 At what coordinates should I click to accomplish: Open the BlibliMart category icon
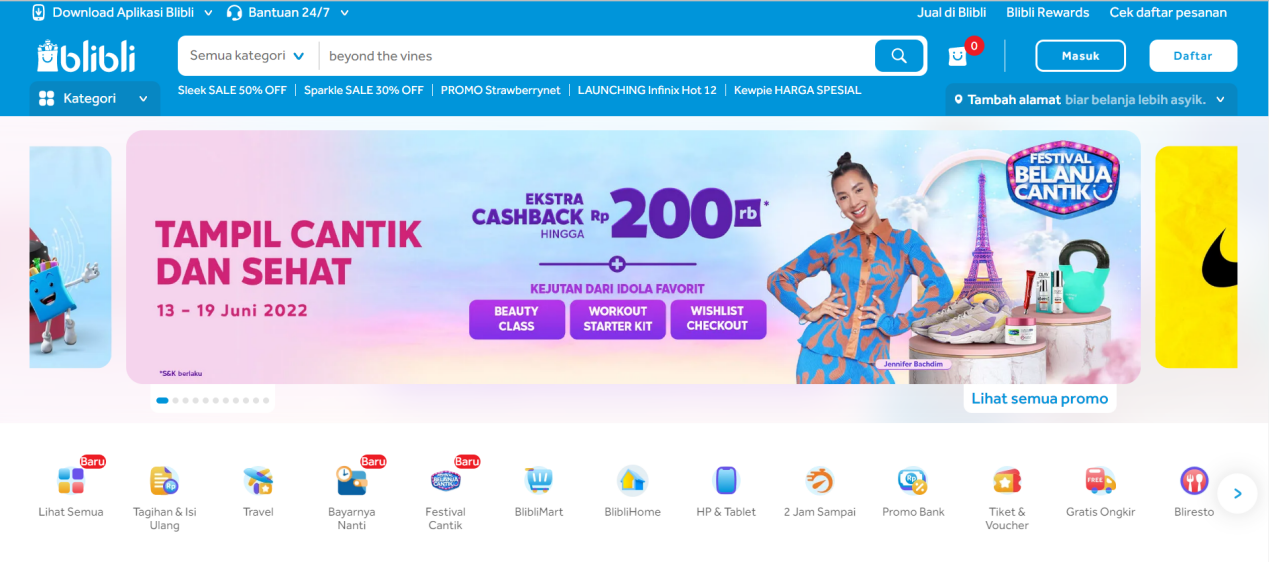click(x=539, y=482)
